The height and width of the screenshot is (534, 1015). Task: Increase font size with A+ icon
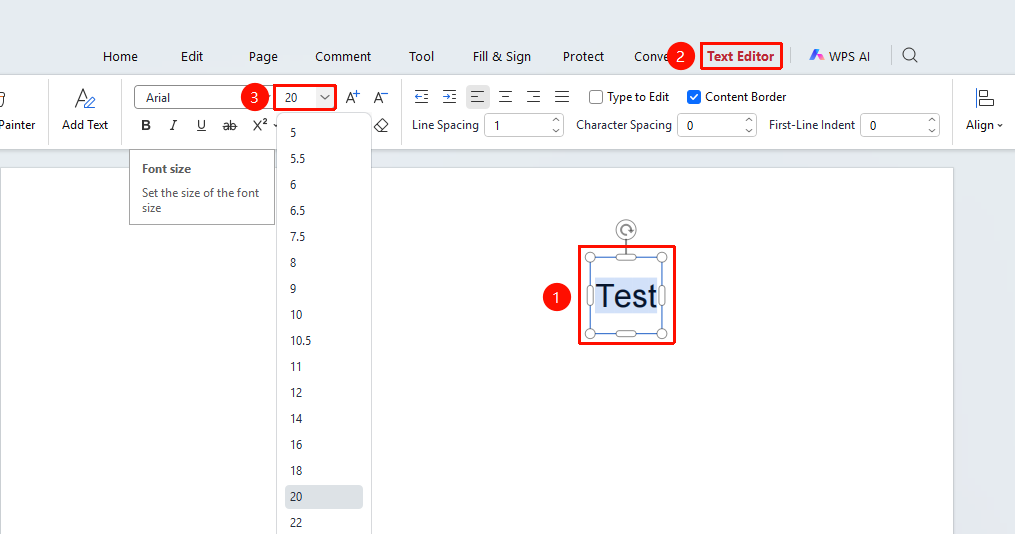pos(352,98)
